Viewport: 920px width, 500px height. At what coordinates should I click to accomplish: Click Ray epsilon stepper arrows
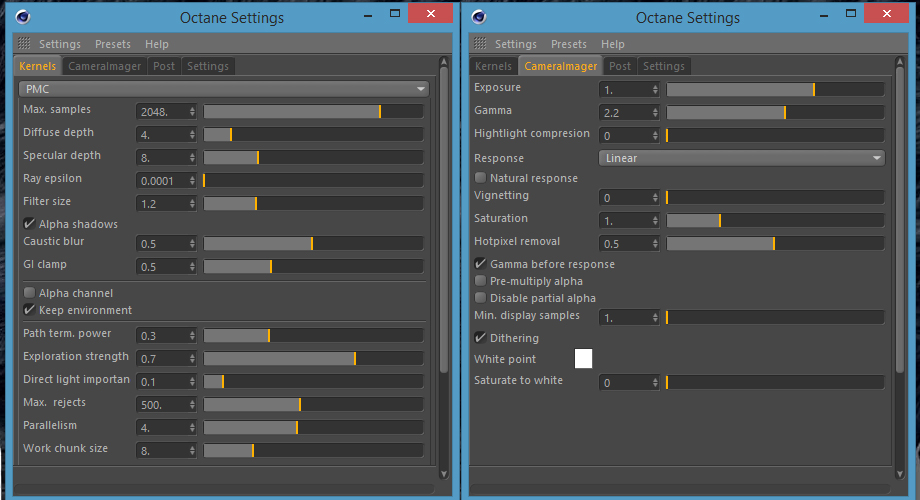[192, 181]
